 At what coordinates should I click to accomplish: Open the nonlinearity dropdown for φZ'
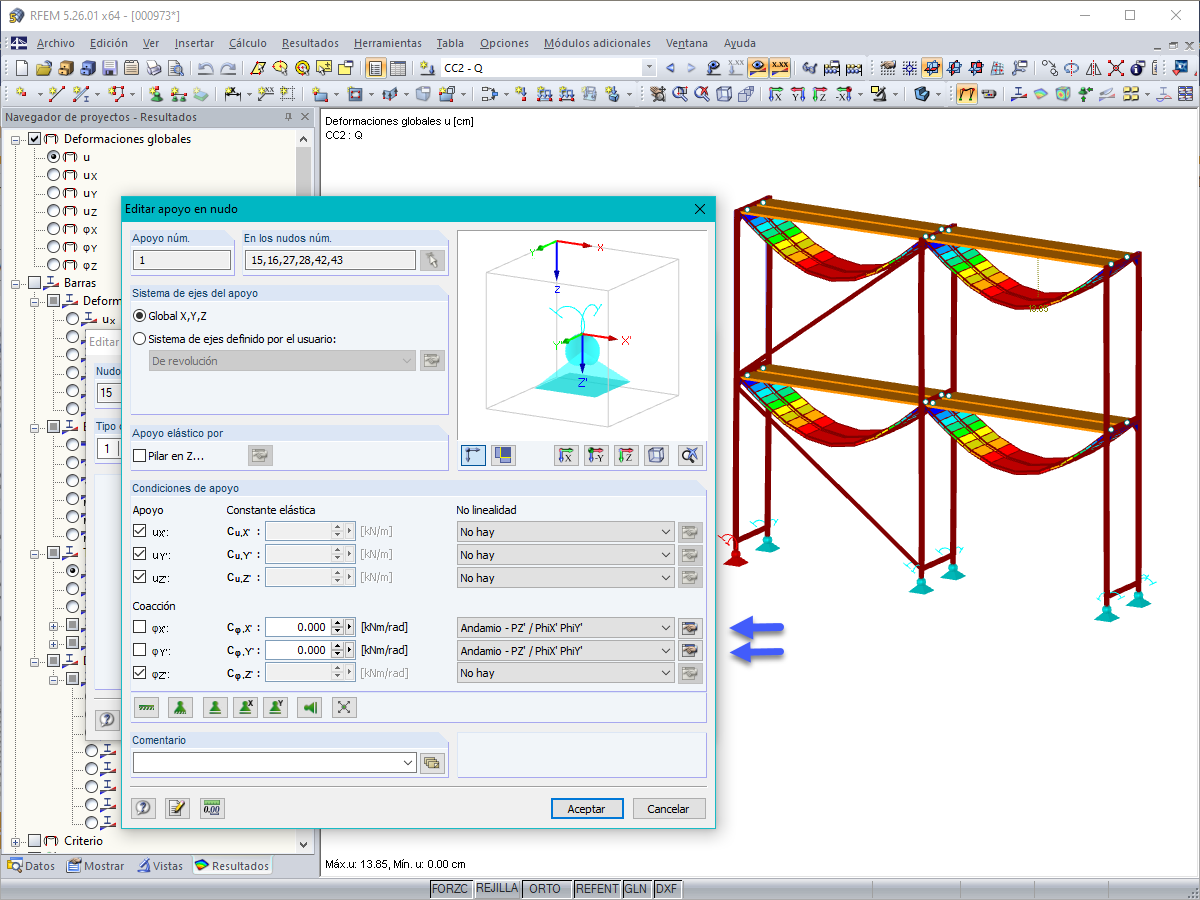click(x=566, y=673)
